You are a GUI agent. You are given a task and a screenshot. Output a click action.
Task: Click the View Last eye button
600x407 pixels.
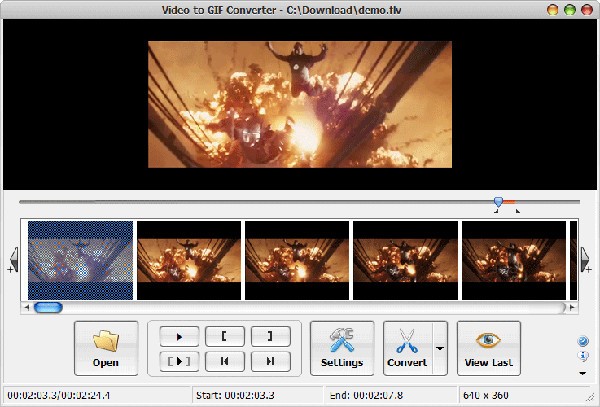(489, 348)
